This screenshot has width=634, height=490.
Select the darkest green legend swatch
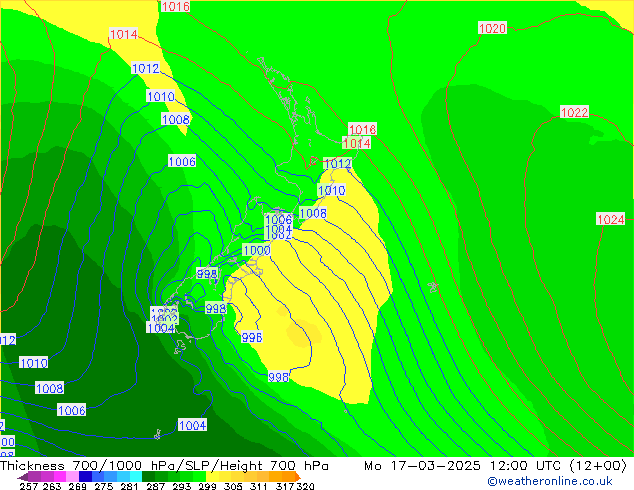click(x=148, y=476)
